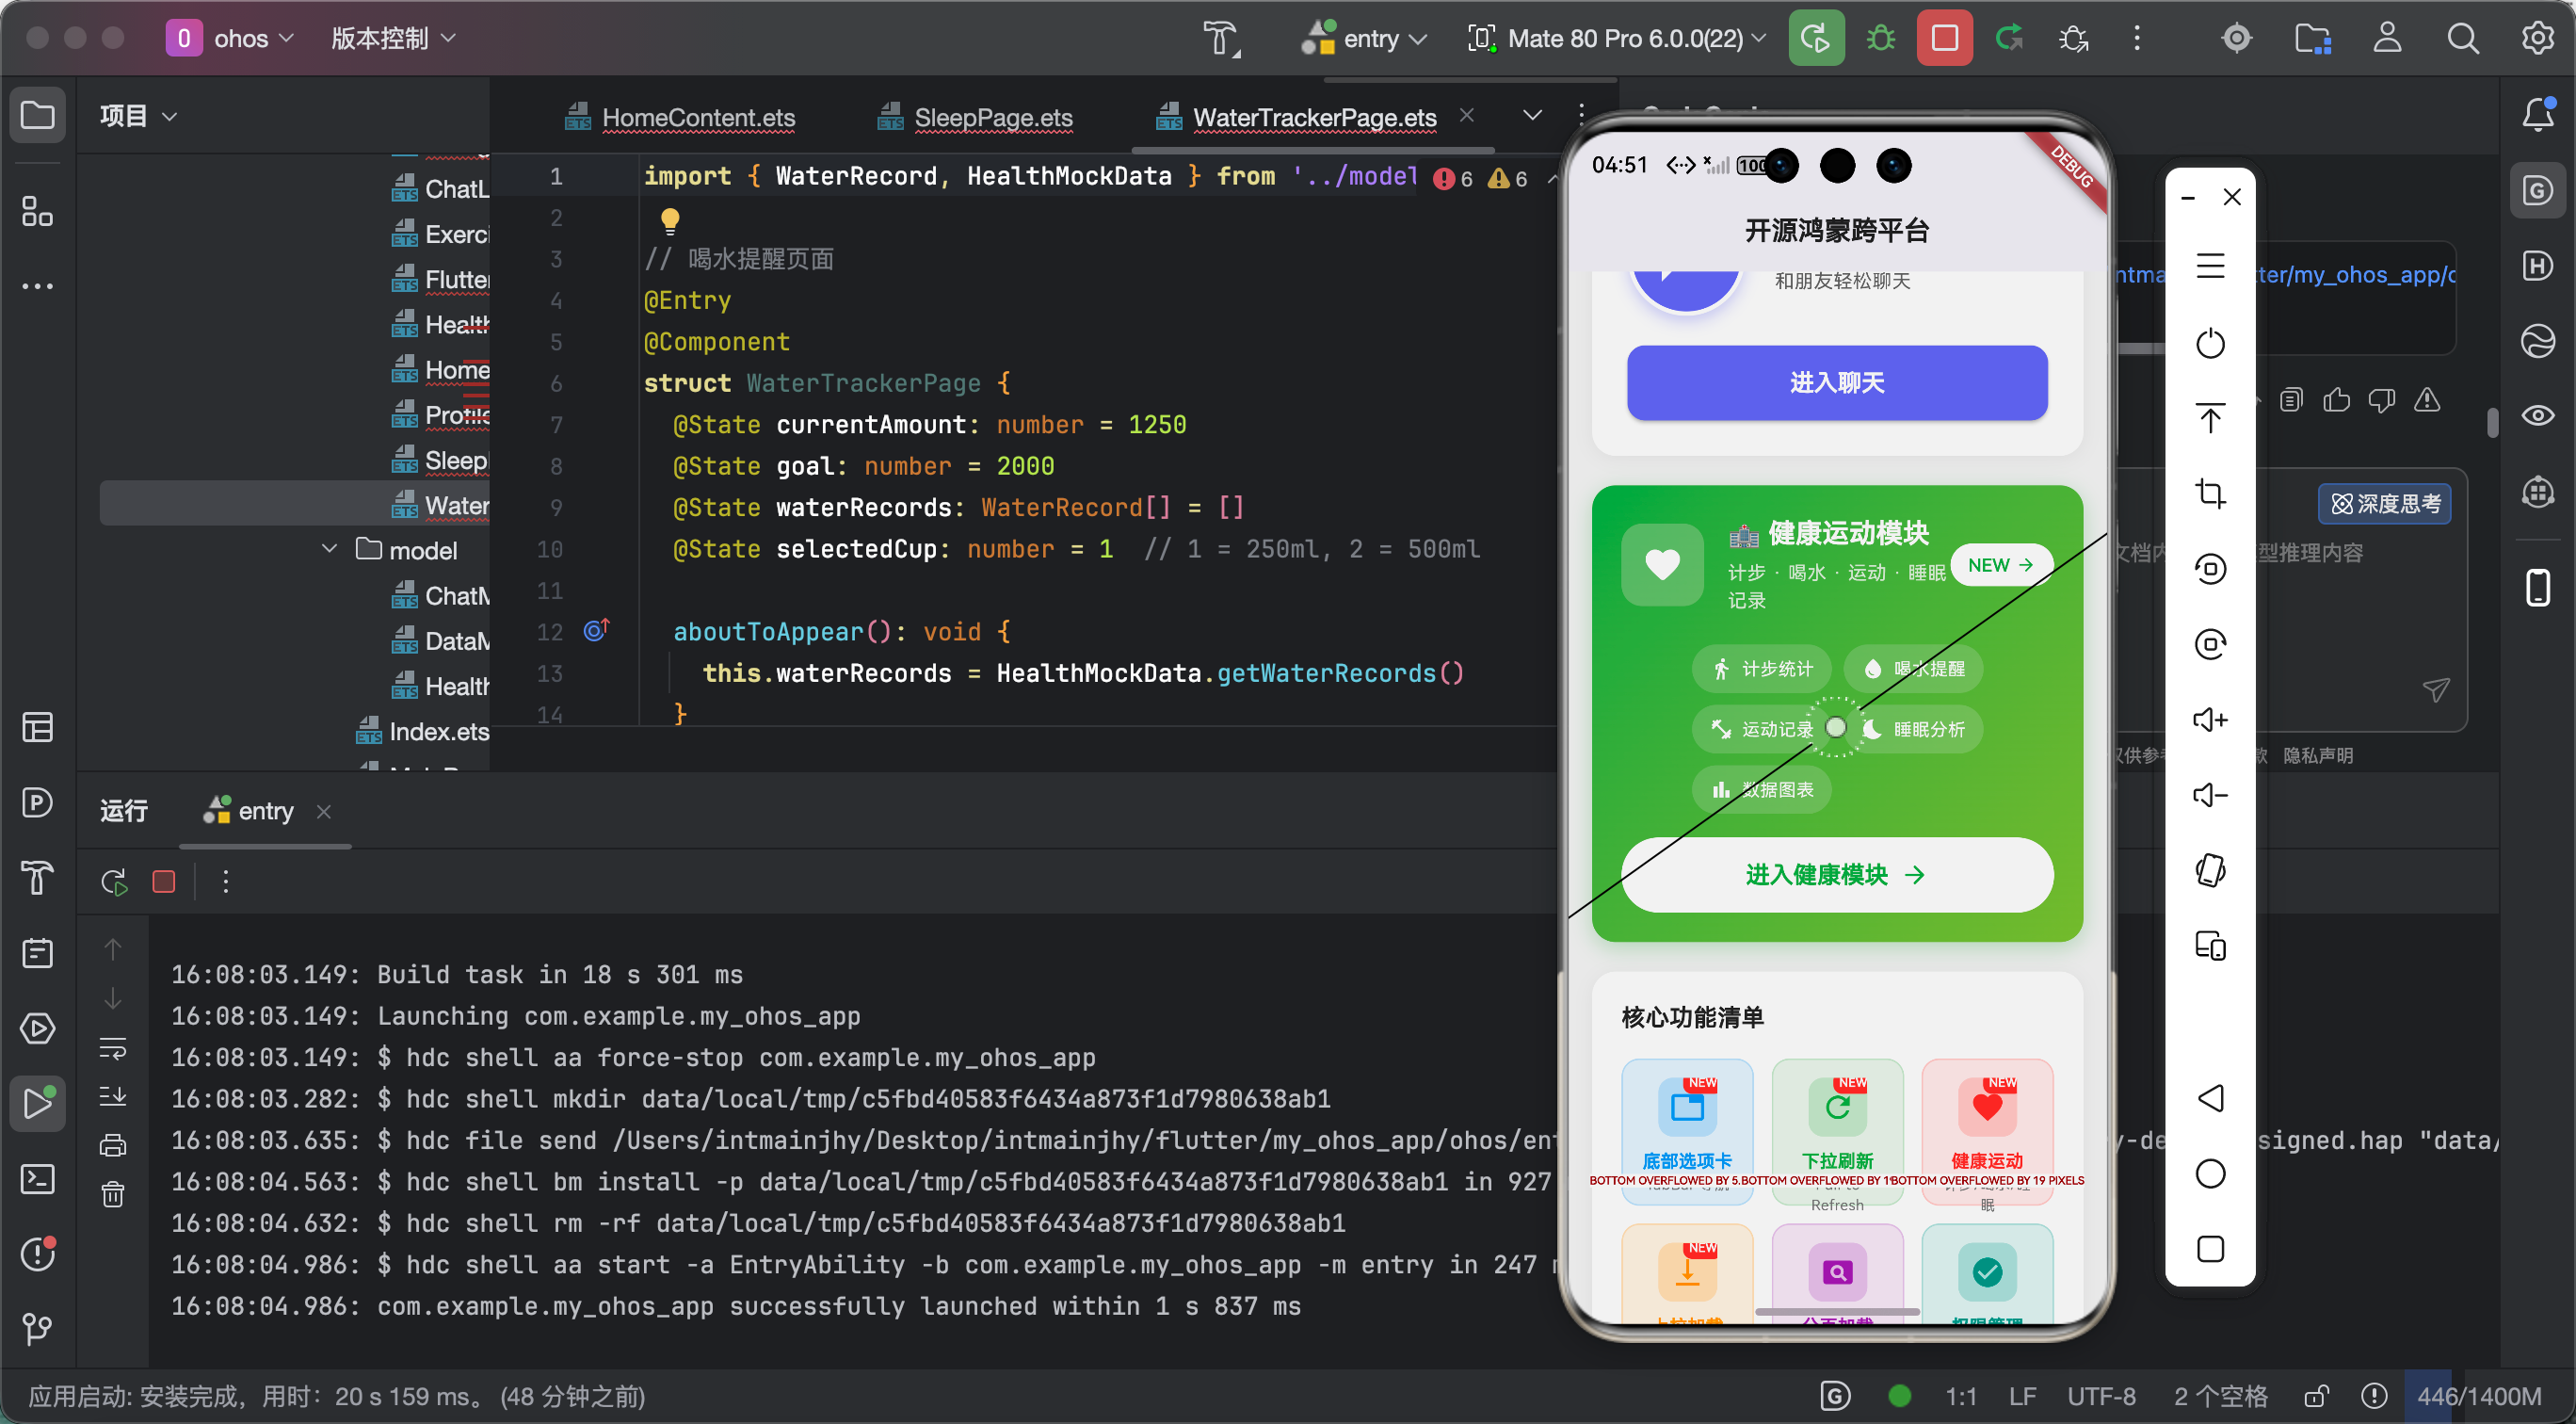
Task: Click emulator volume down icon
Action: [x=2210, y=795]
